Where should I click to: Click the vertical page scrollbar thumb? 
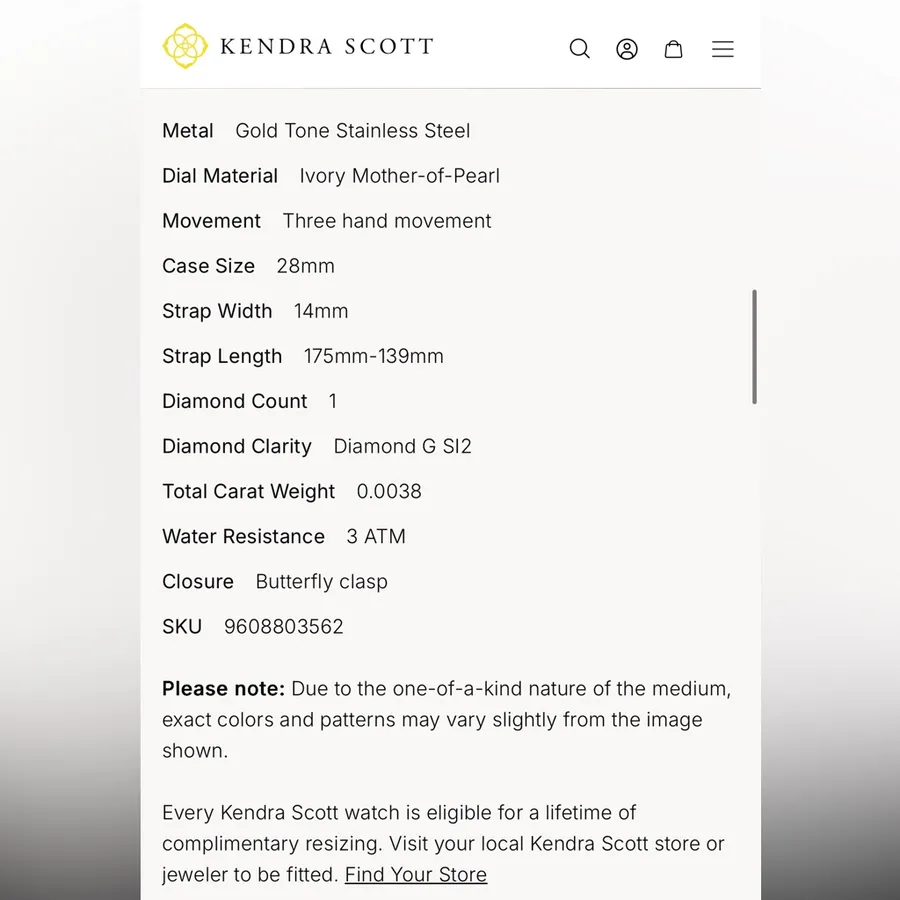click(x=754, y=347)
